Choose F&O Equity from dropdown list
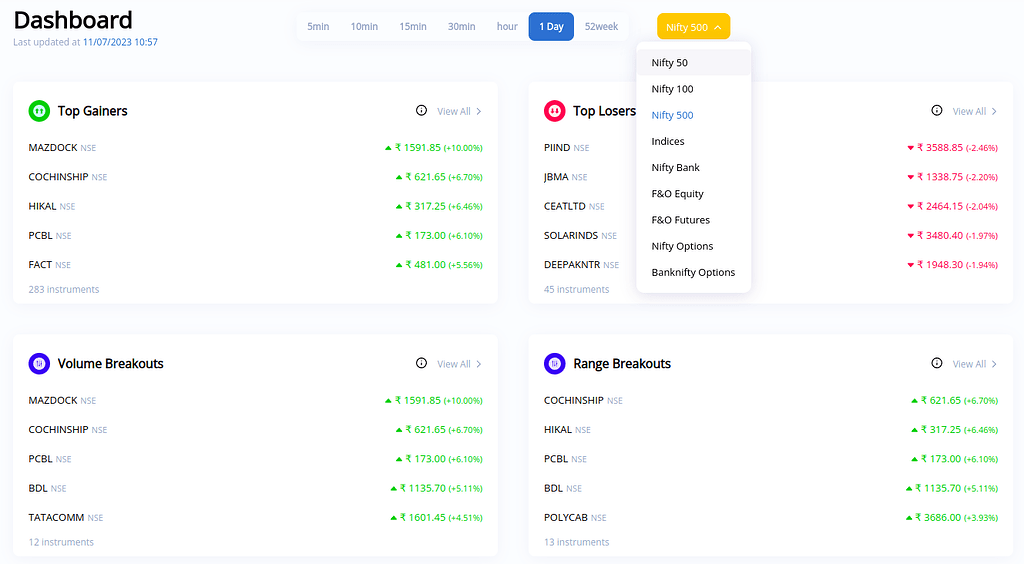Image resolution: width=1024 pixels, height=564 pixels. tap(694, 193)
